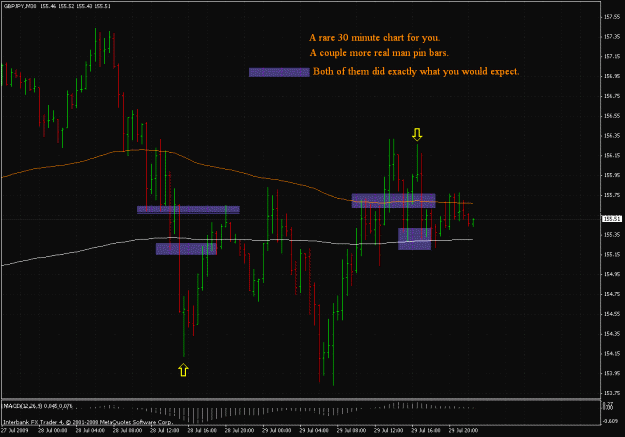Screen dimensions: 625x437
Task: Click the 154.35 price axis label
Action: [x=612, y=334]
